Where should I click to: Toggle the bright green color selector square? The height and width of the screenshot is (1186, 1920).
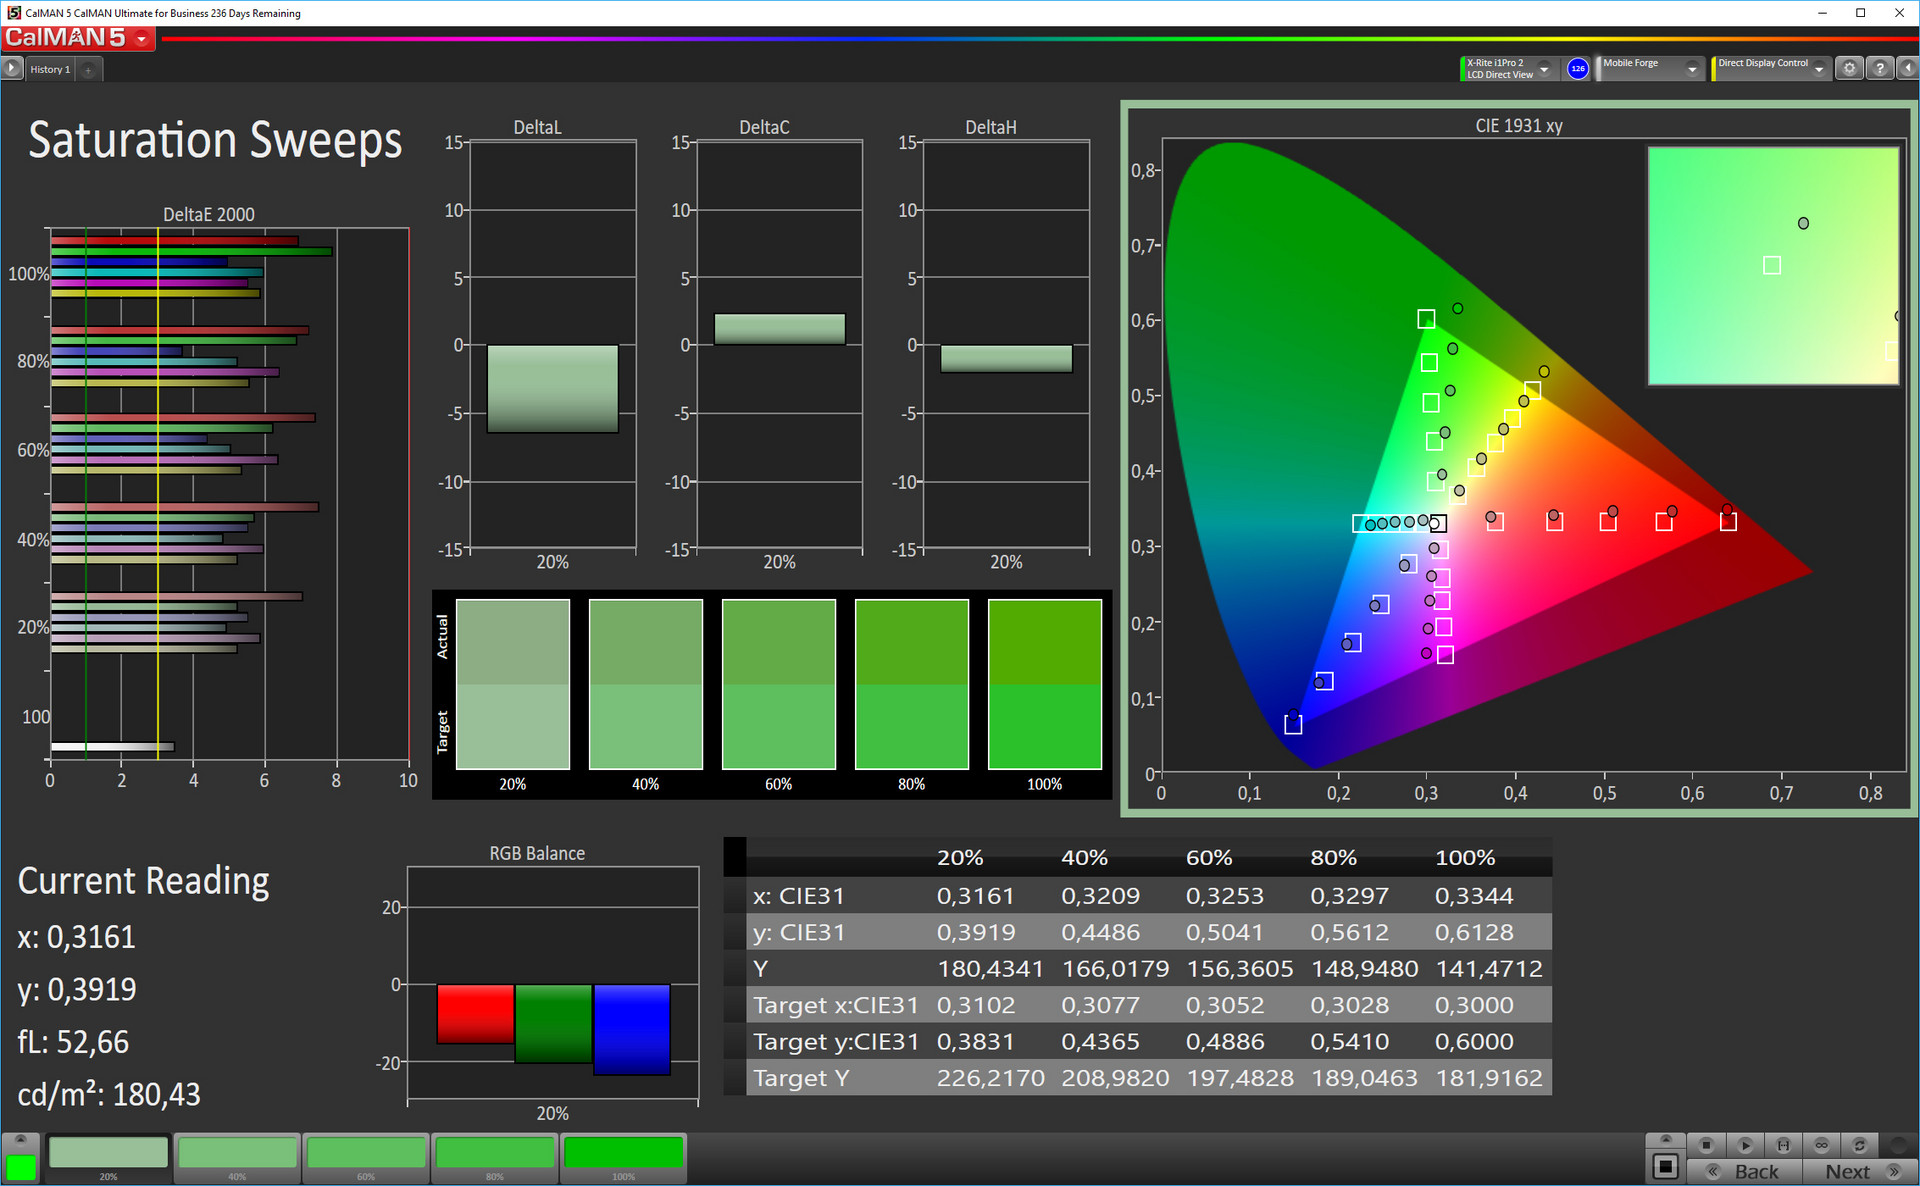point(20,1166)
